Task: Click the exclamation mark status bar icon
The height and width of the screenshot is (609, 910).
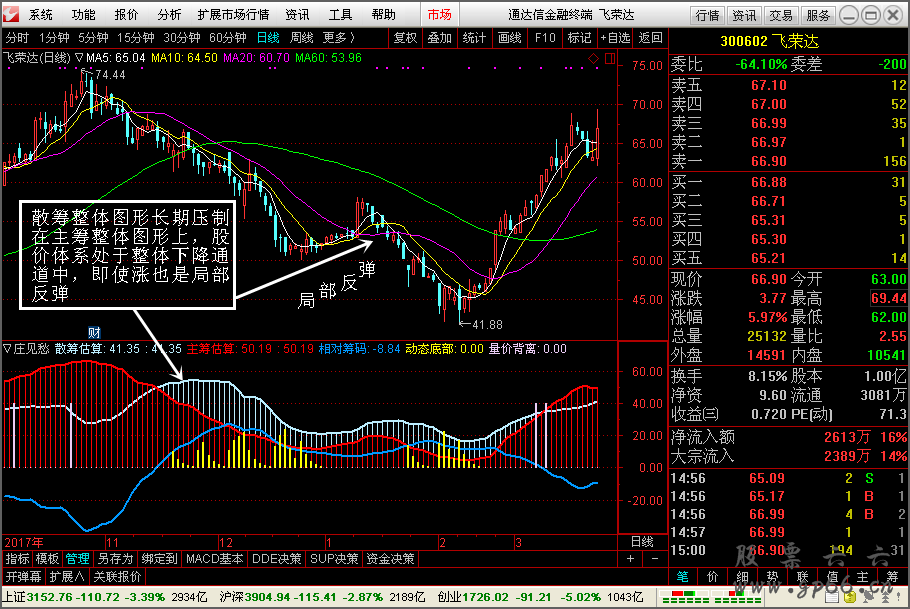Action: [899, 597]
